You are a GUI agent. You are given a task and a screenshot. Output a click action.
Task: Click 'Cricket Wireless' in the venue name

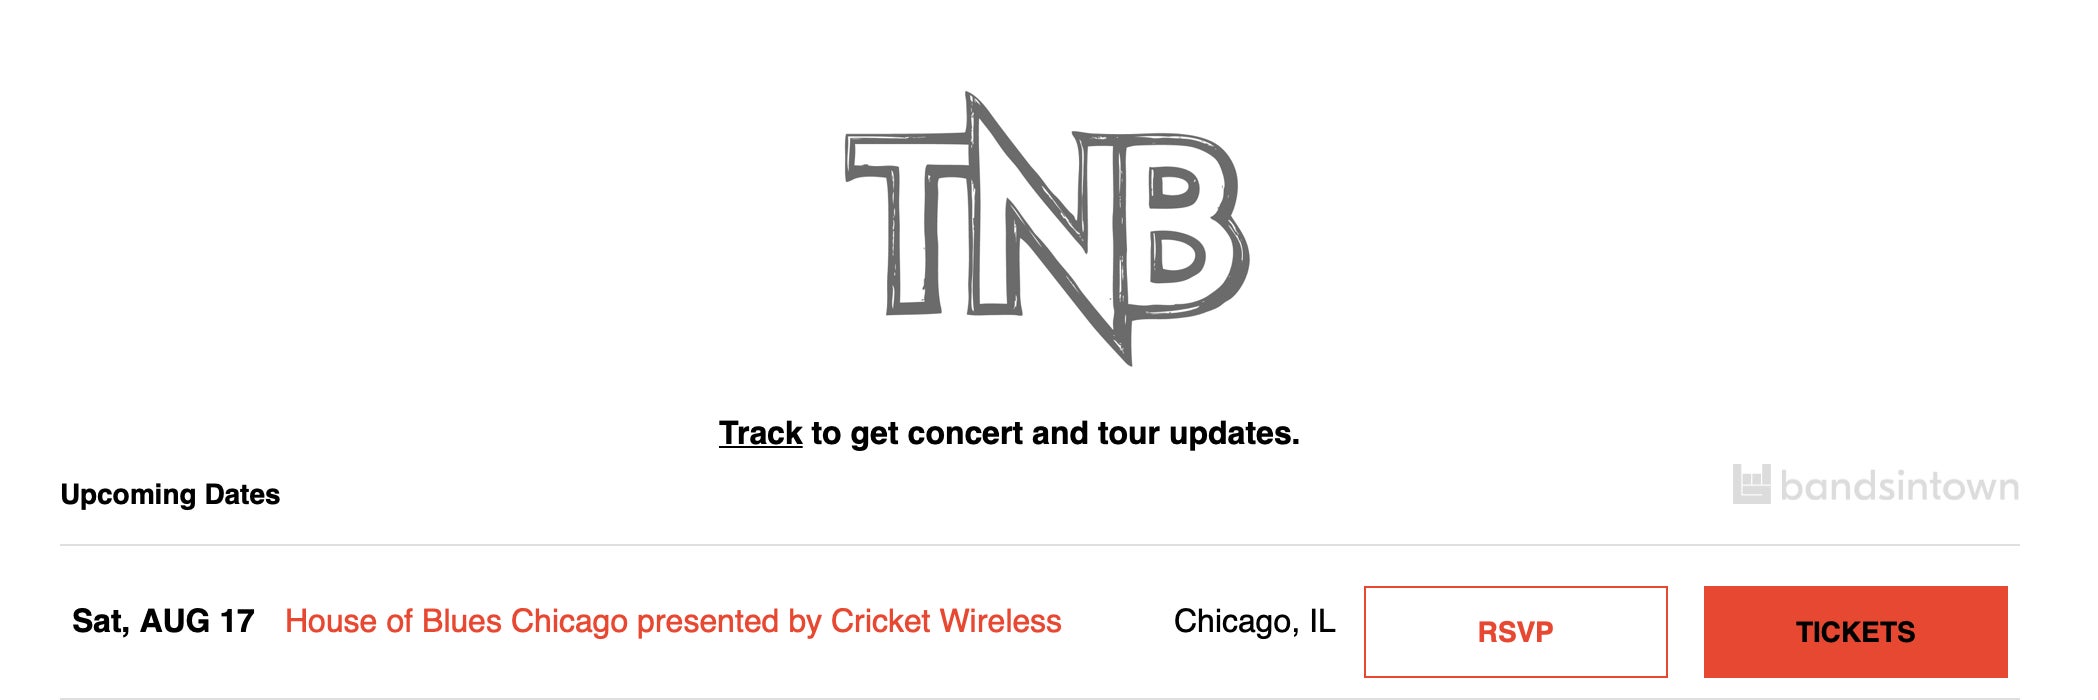coord(946,621)
